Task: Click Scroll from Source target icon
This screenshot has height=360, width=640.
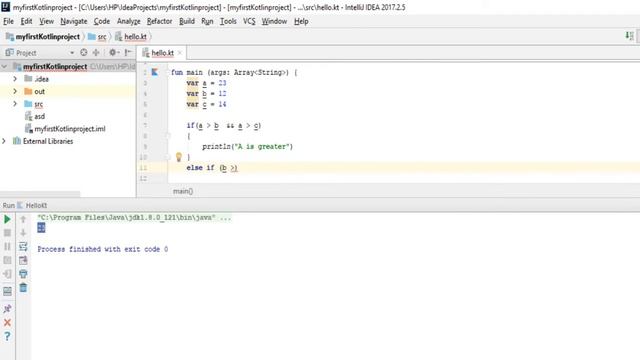Action: pos(84,52)
